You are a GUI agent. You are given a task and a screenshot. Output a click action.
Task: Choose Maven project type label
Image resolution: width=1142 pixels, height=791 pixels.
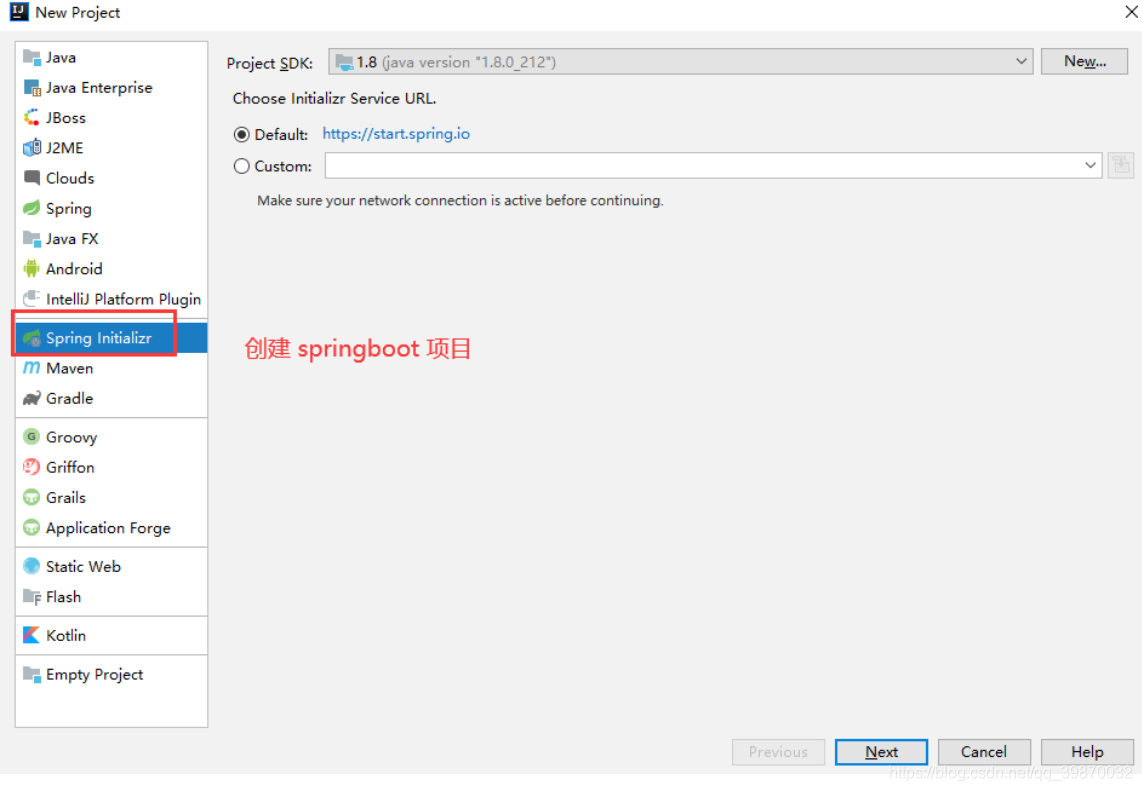pyautogui.click(x=70, y=369)
